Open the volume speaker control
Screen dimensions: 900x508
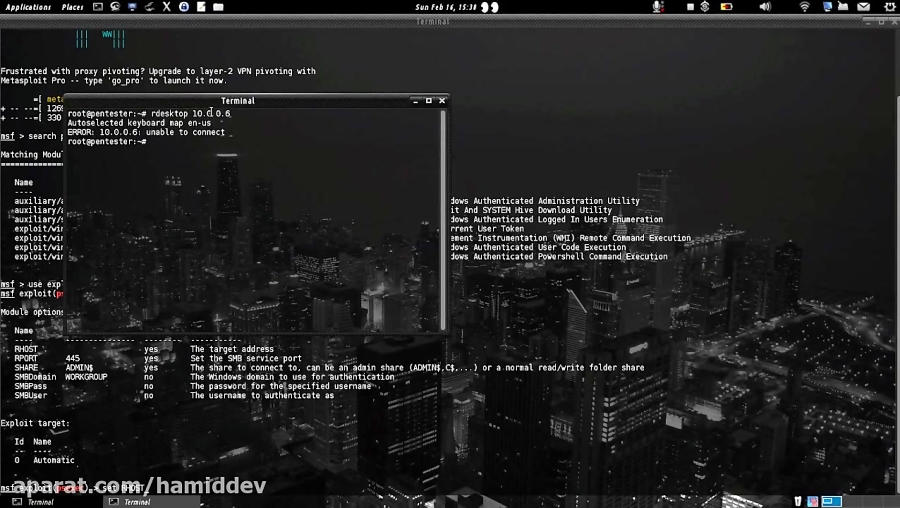point(765,7)
